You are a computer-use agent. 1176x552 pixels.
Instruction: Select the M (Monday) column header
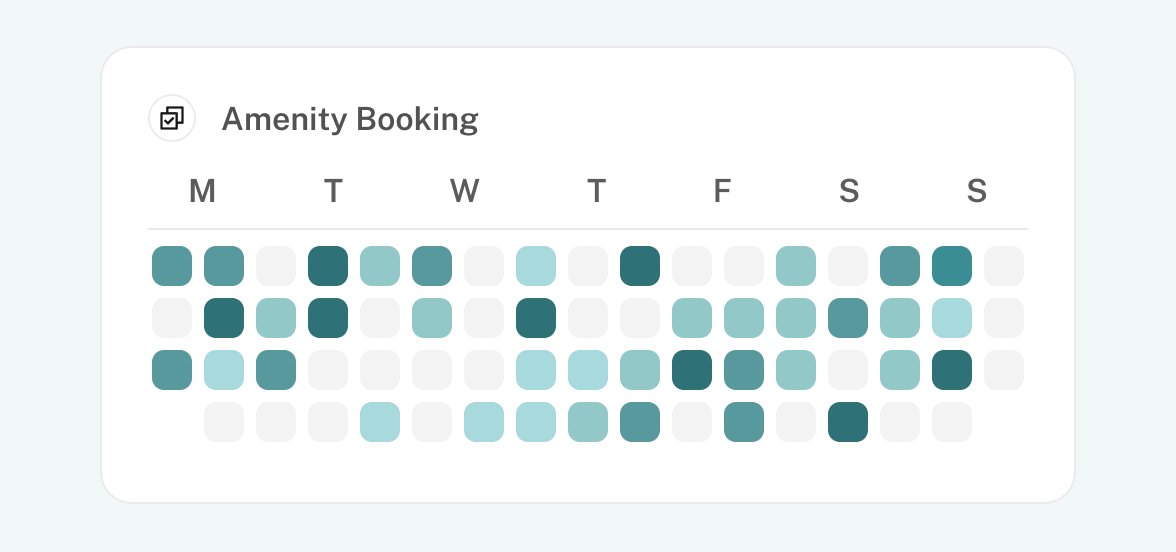click(x=202, y=191)
